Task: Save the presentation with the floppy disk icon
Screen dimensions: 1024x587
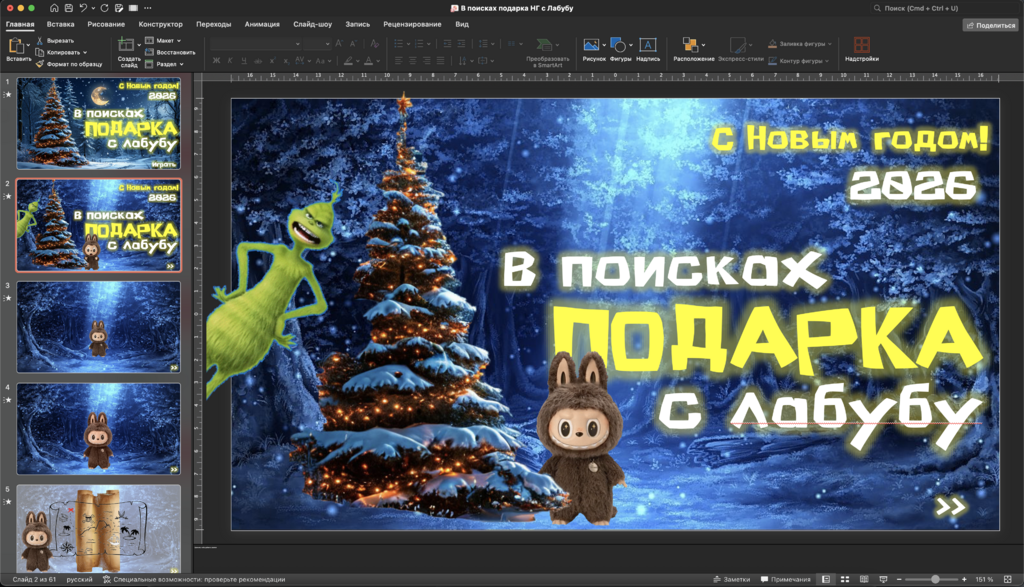Action: (69, 8)
